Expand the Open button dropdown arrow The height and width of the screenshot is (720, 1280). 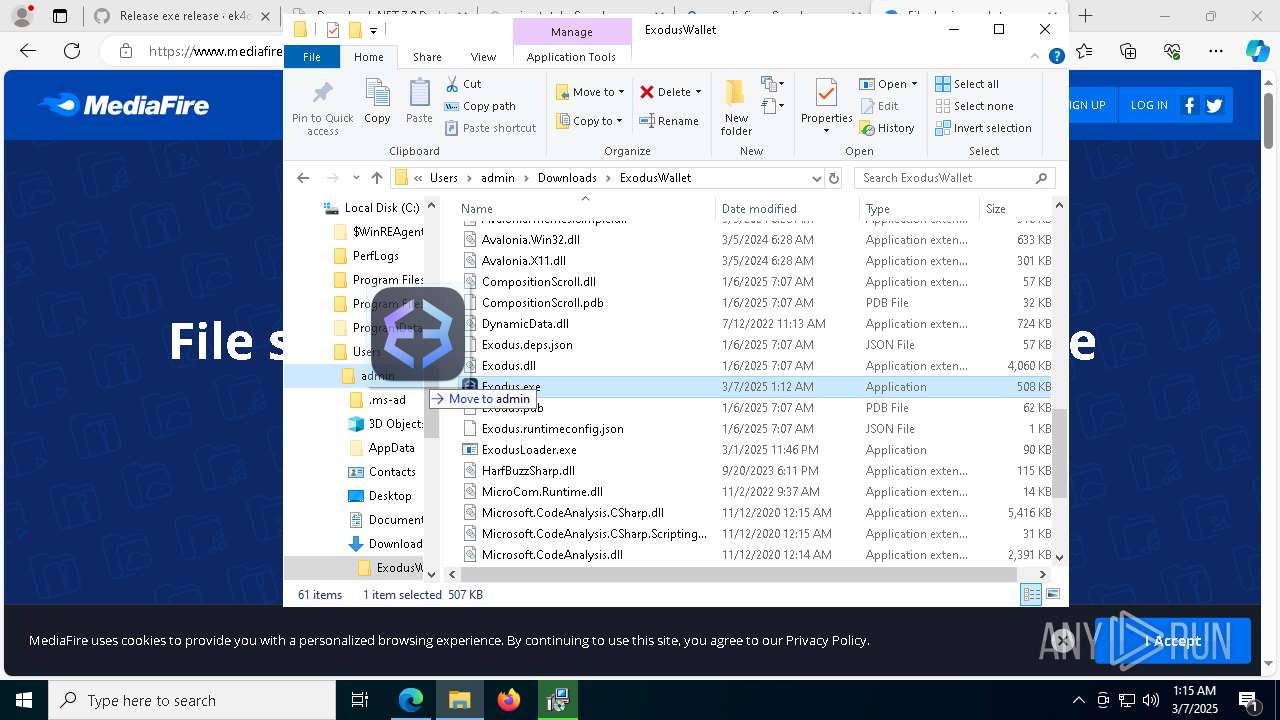click(914, 84)
